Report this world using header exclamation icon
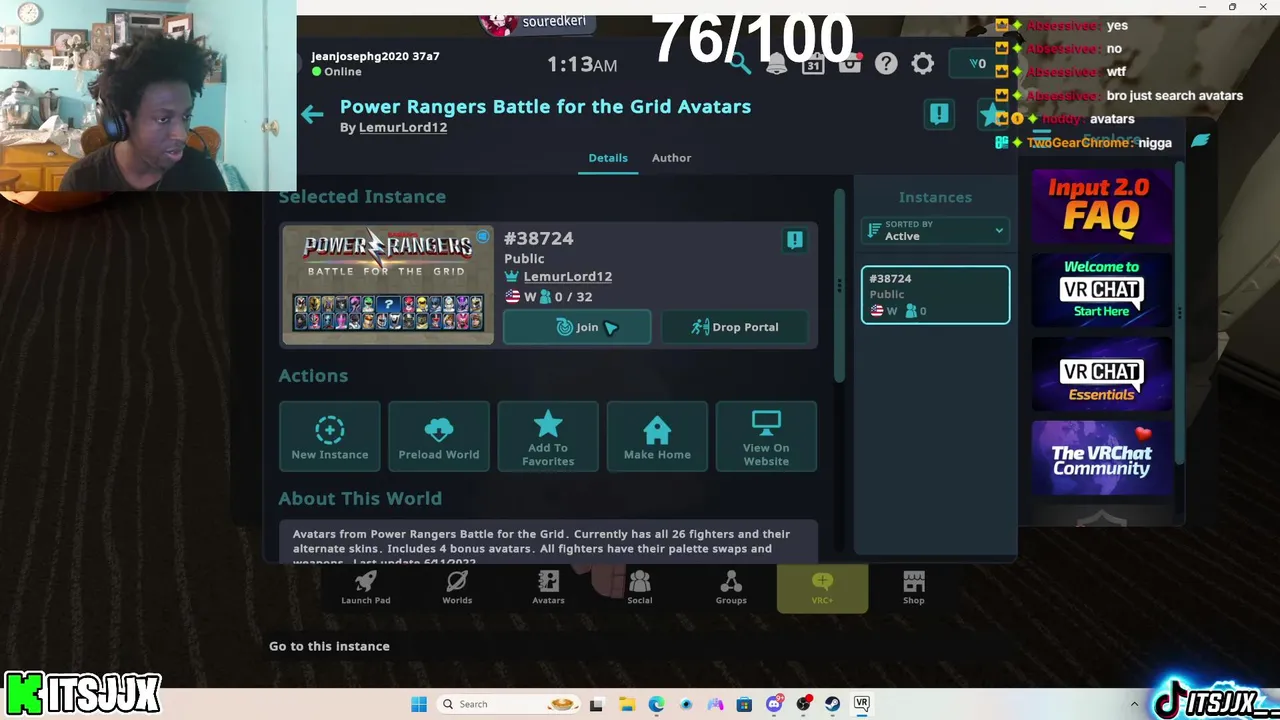 (x=939, y=114)
